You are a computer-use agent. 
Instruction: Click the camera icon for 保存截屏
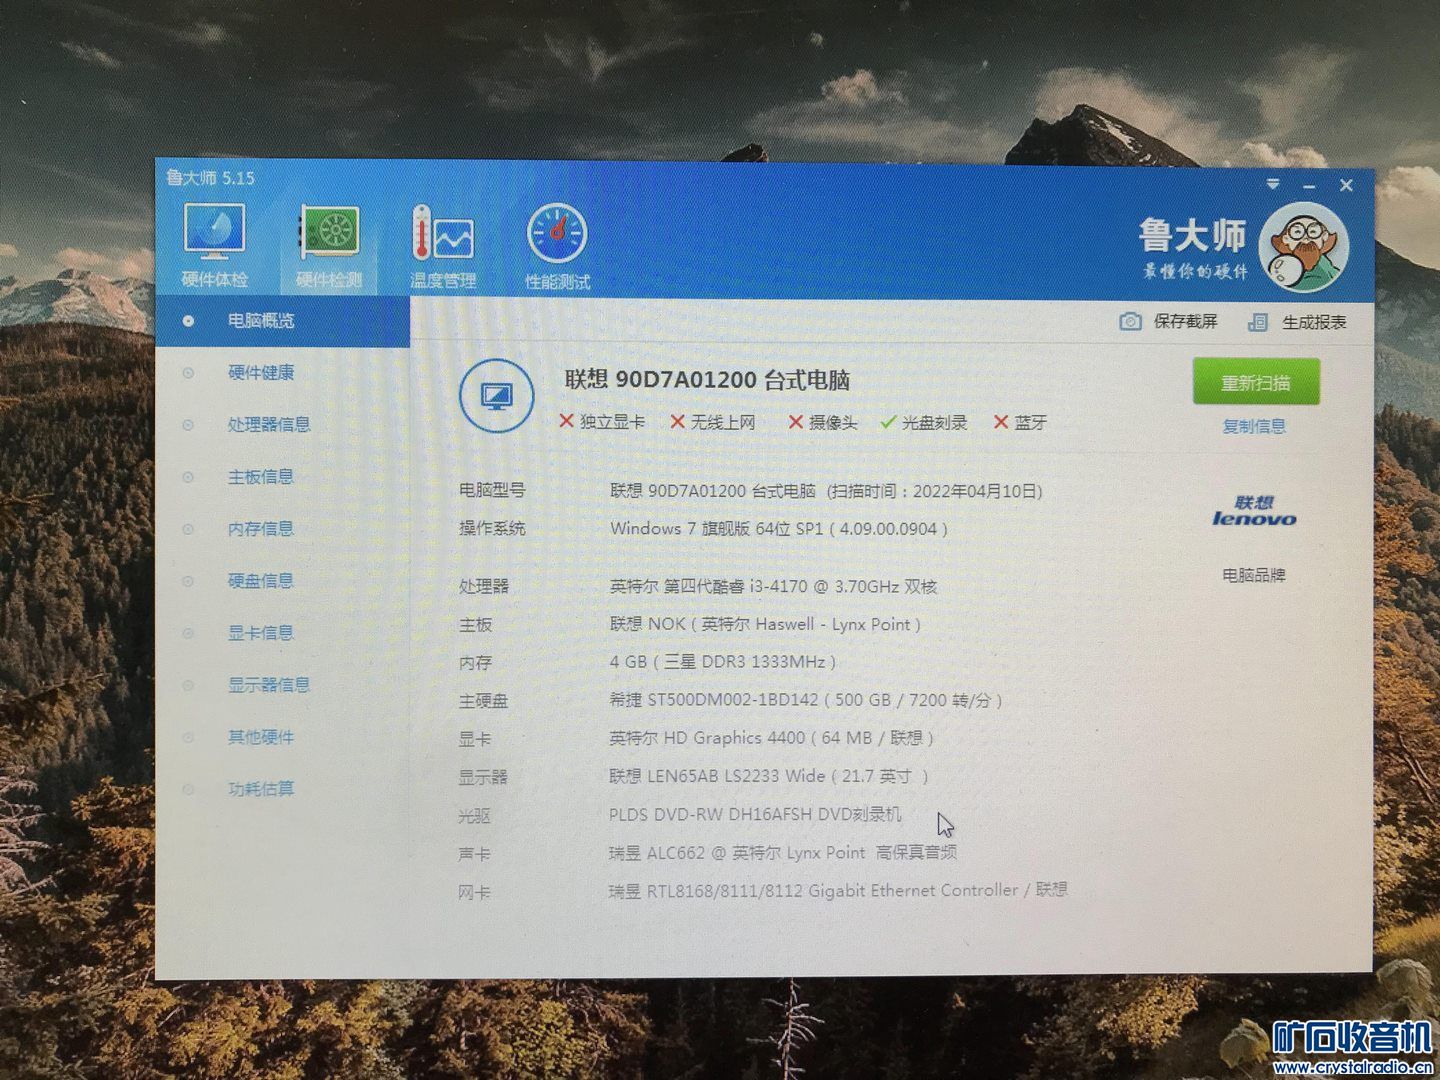(1130, 321)
